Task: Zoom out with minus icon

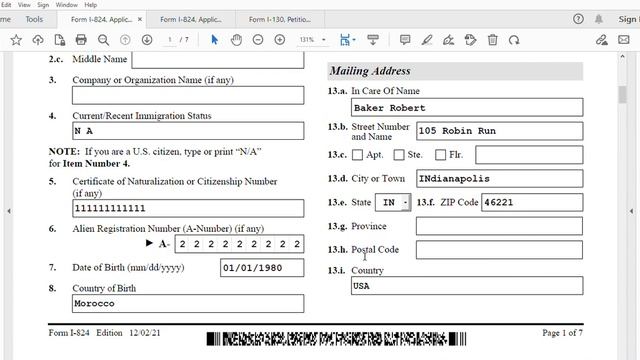Action: 258,40
